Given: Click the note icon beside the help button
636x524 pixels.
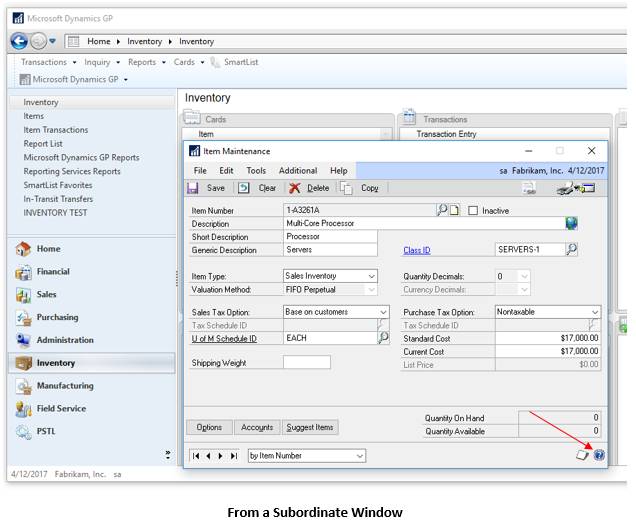Looking at the screenshot, I should 582,455.
